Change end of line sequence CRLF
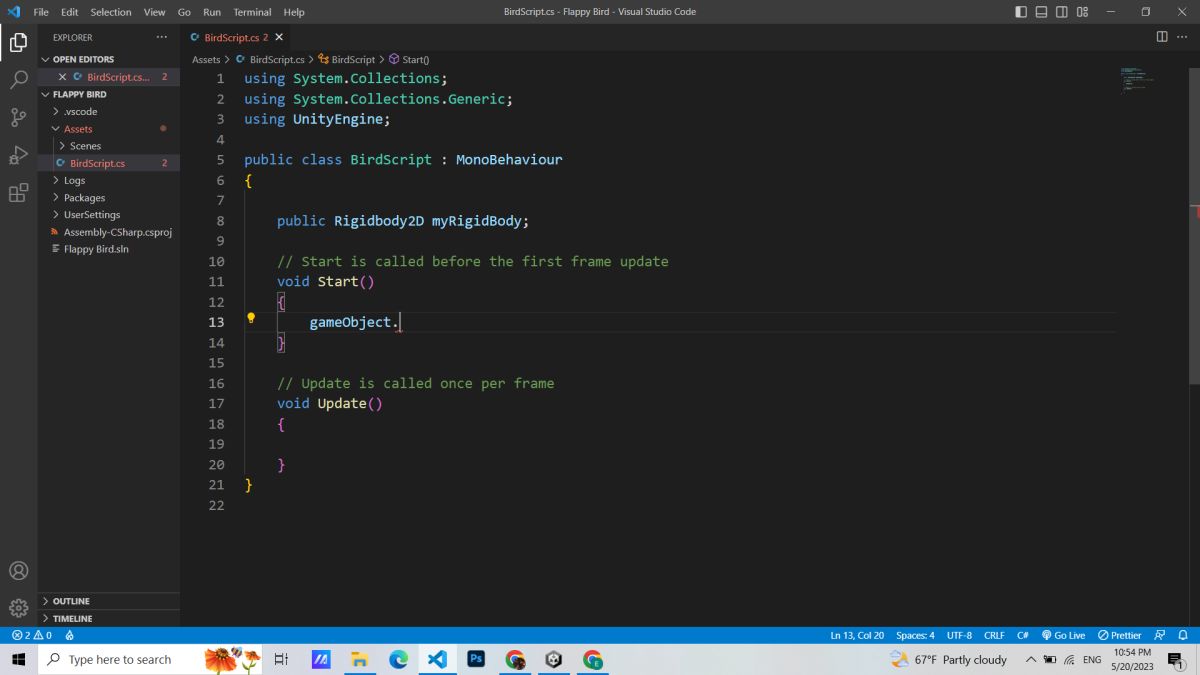Screen dimensions: 1200x675 [x=994, y=635]
